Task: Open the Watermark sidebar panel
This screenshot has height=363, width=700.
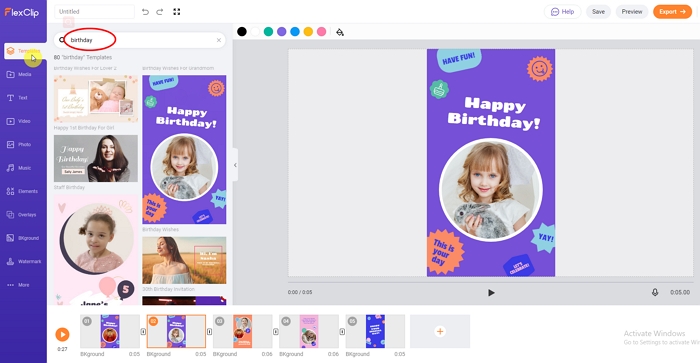Action: point(24,262)
